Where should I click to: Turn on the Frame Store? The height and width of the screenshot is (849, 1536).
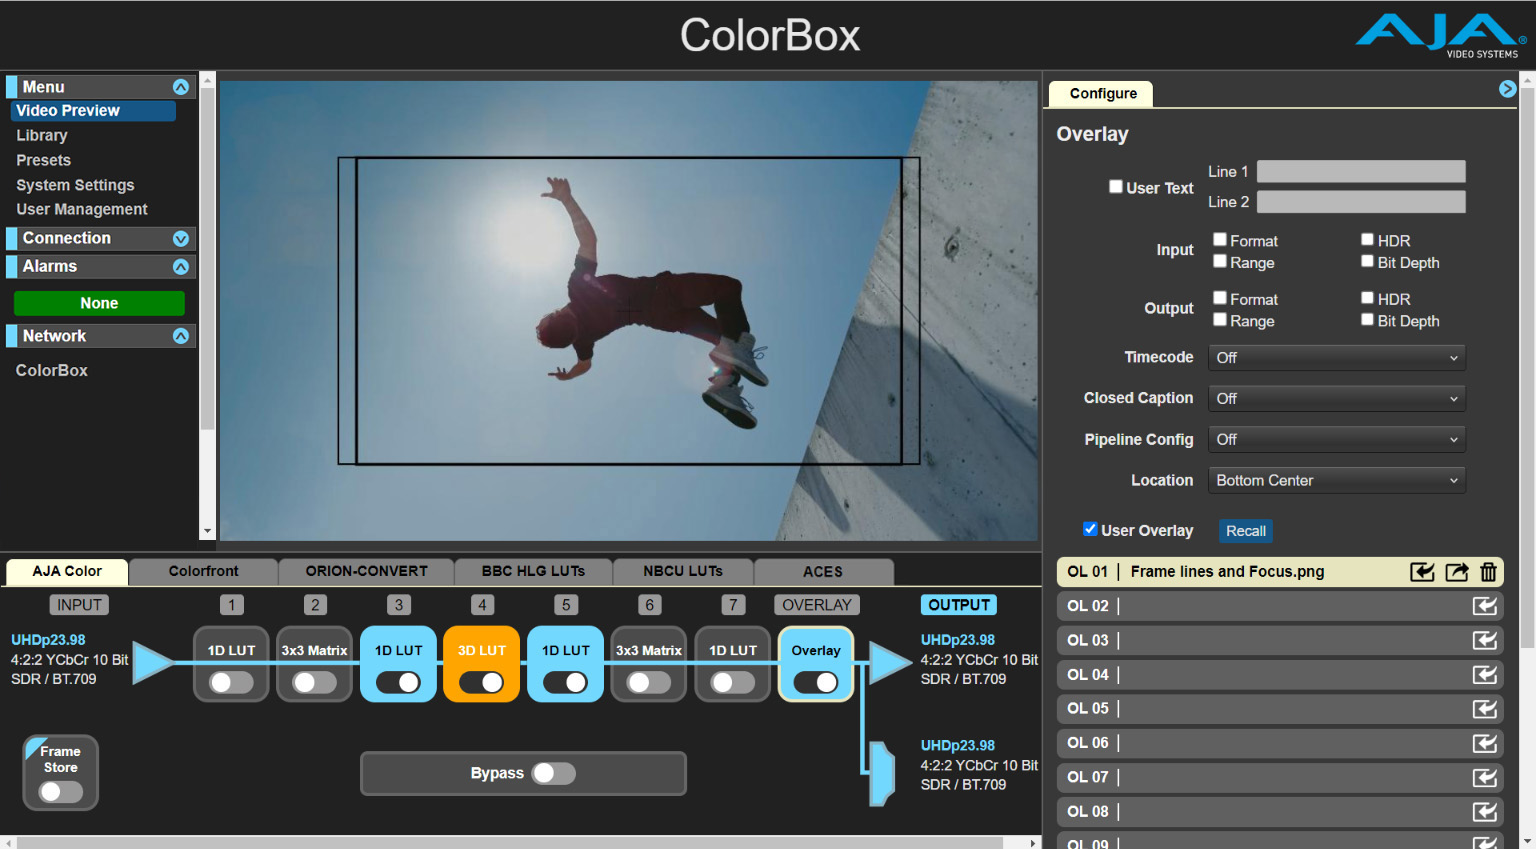[60, 791]
